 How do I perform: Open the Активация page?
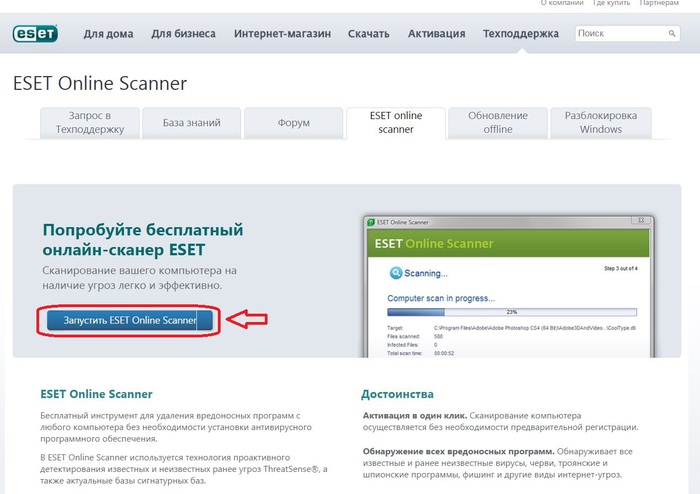click(x=437, y=33)
